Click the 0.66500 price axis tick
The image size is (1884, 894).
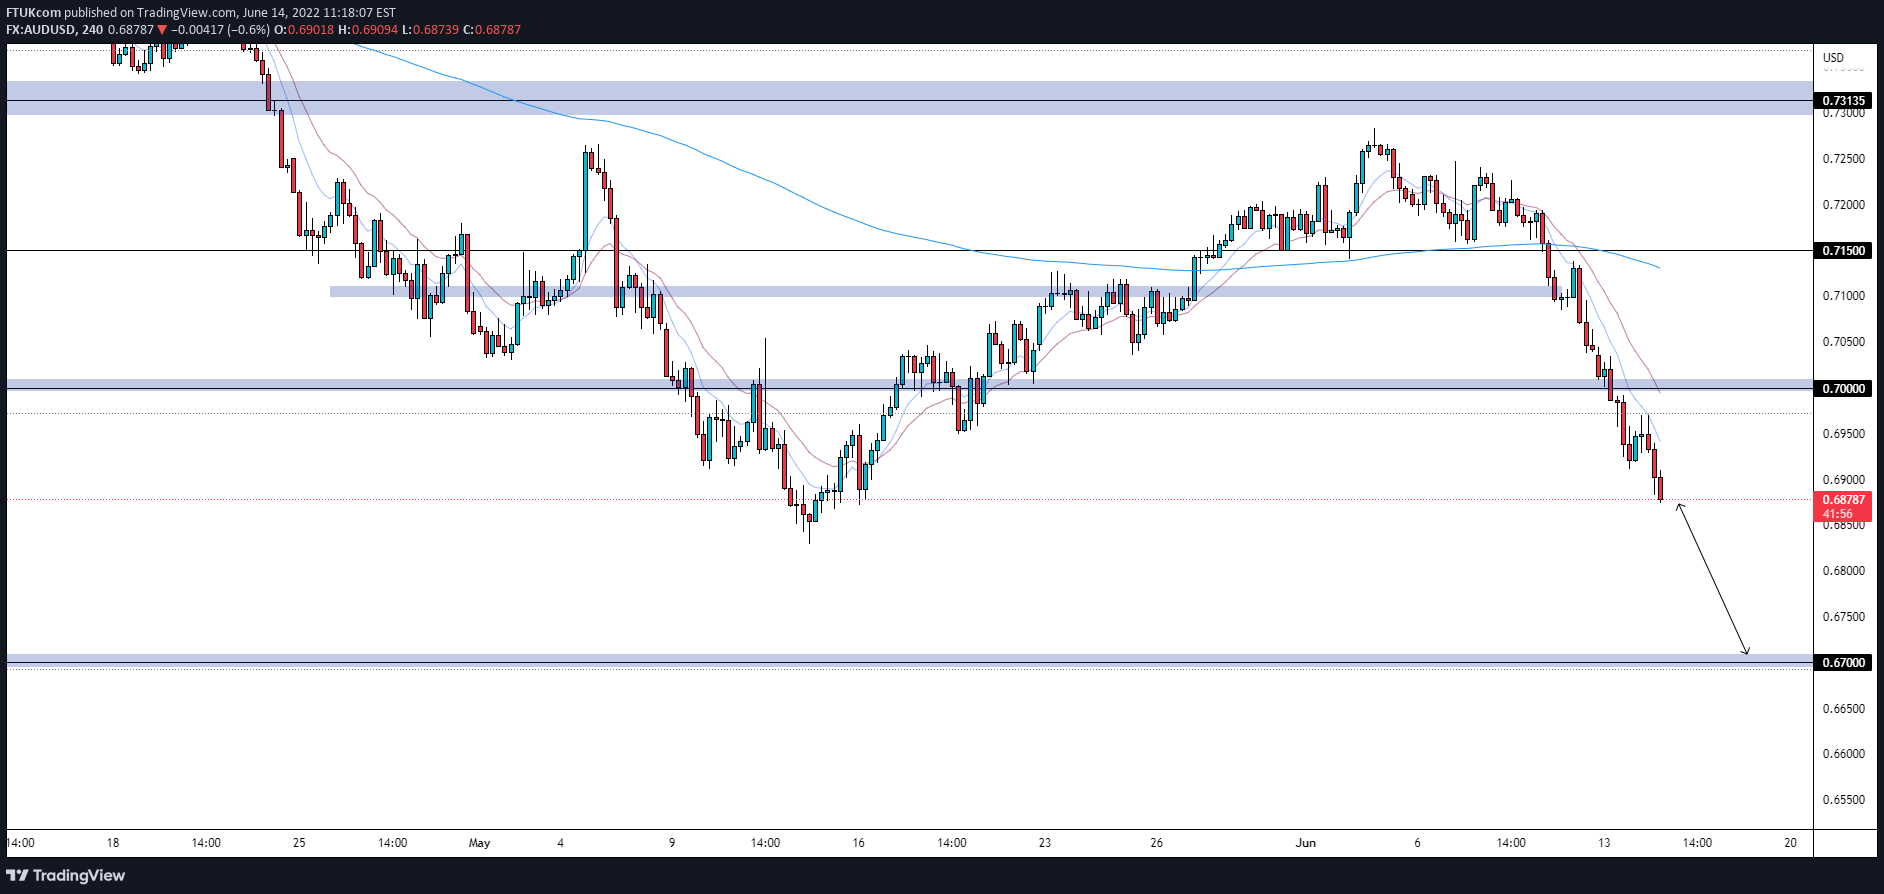[1844, 709]
